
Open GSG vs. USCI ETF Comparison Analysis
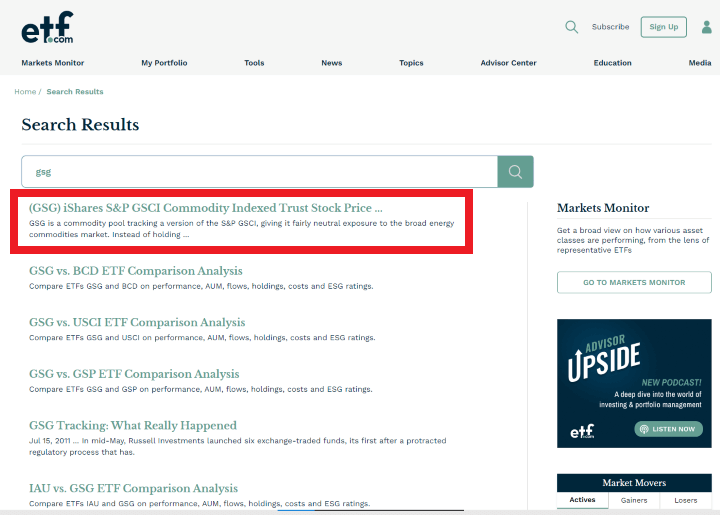point(137,322)
